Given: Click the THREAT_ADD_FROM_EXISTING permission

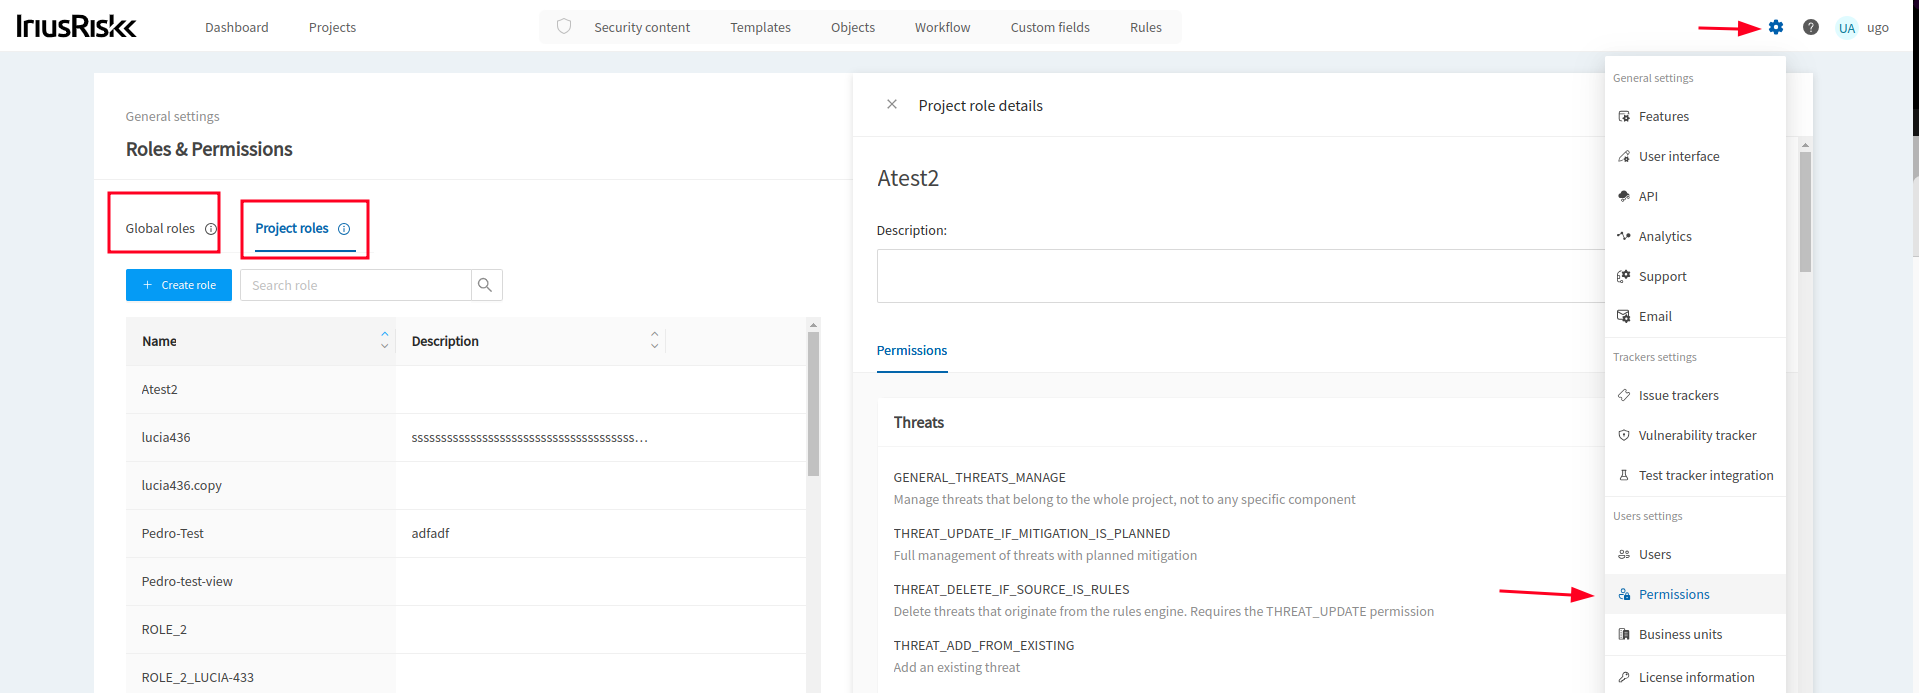Looking at the screenshot, I should click(x=984, y=646).
